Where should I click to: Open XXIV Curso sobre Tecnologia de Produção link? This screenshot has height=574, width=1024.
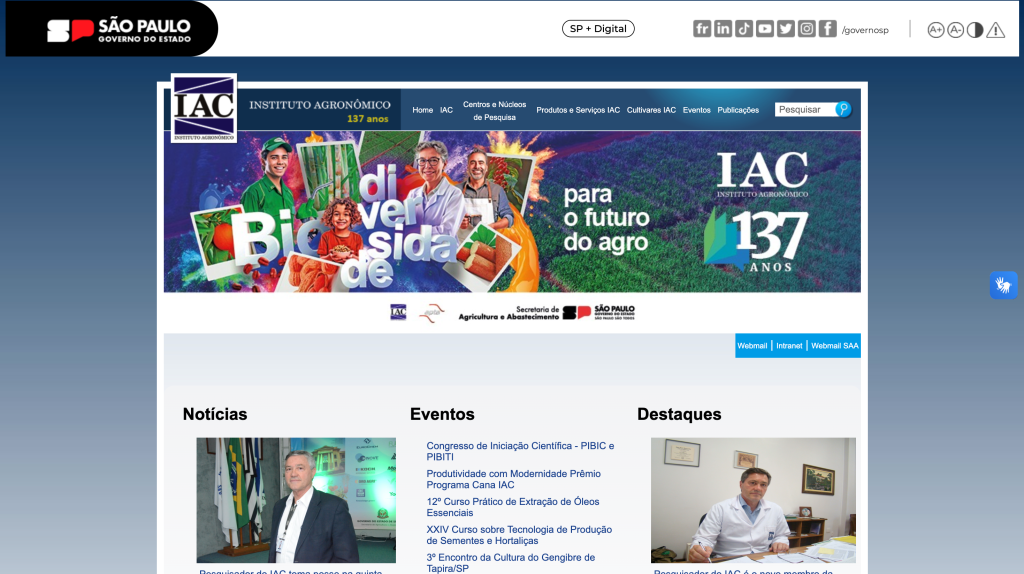tap(519, 535)
